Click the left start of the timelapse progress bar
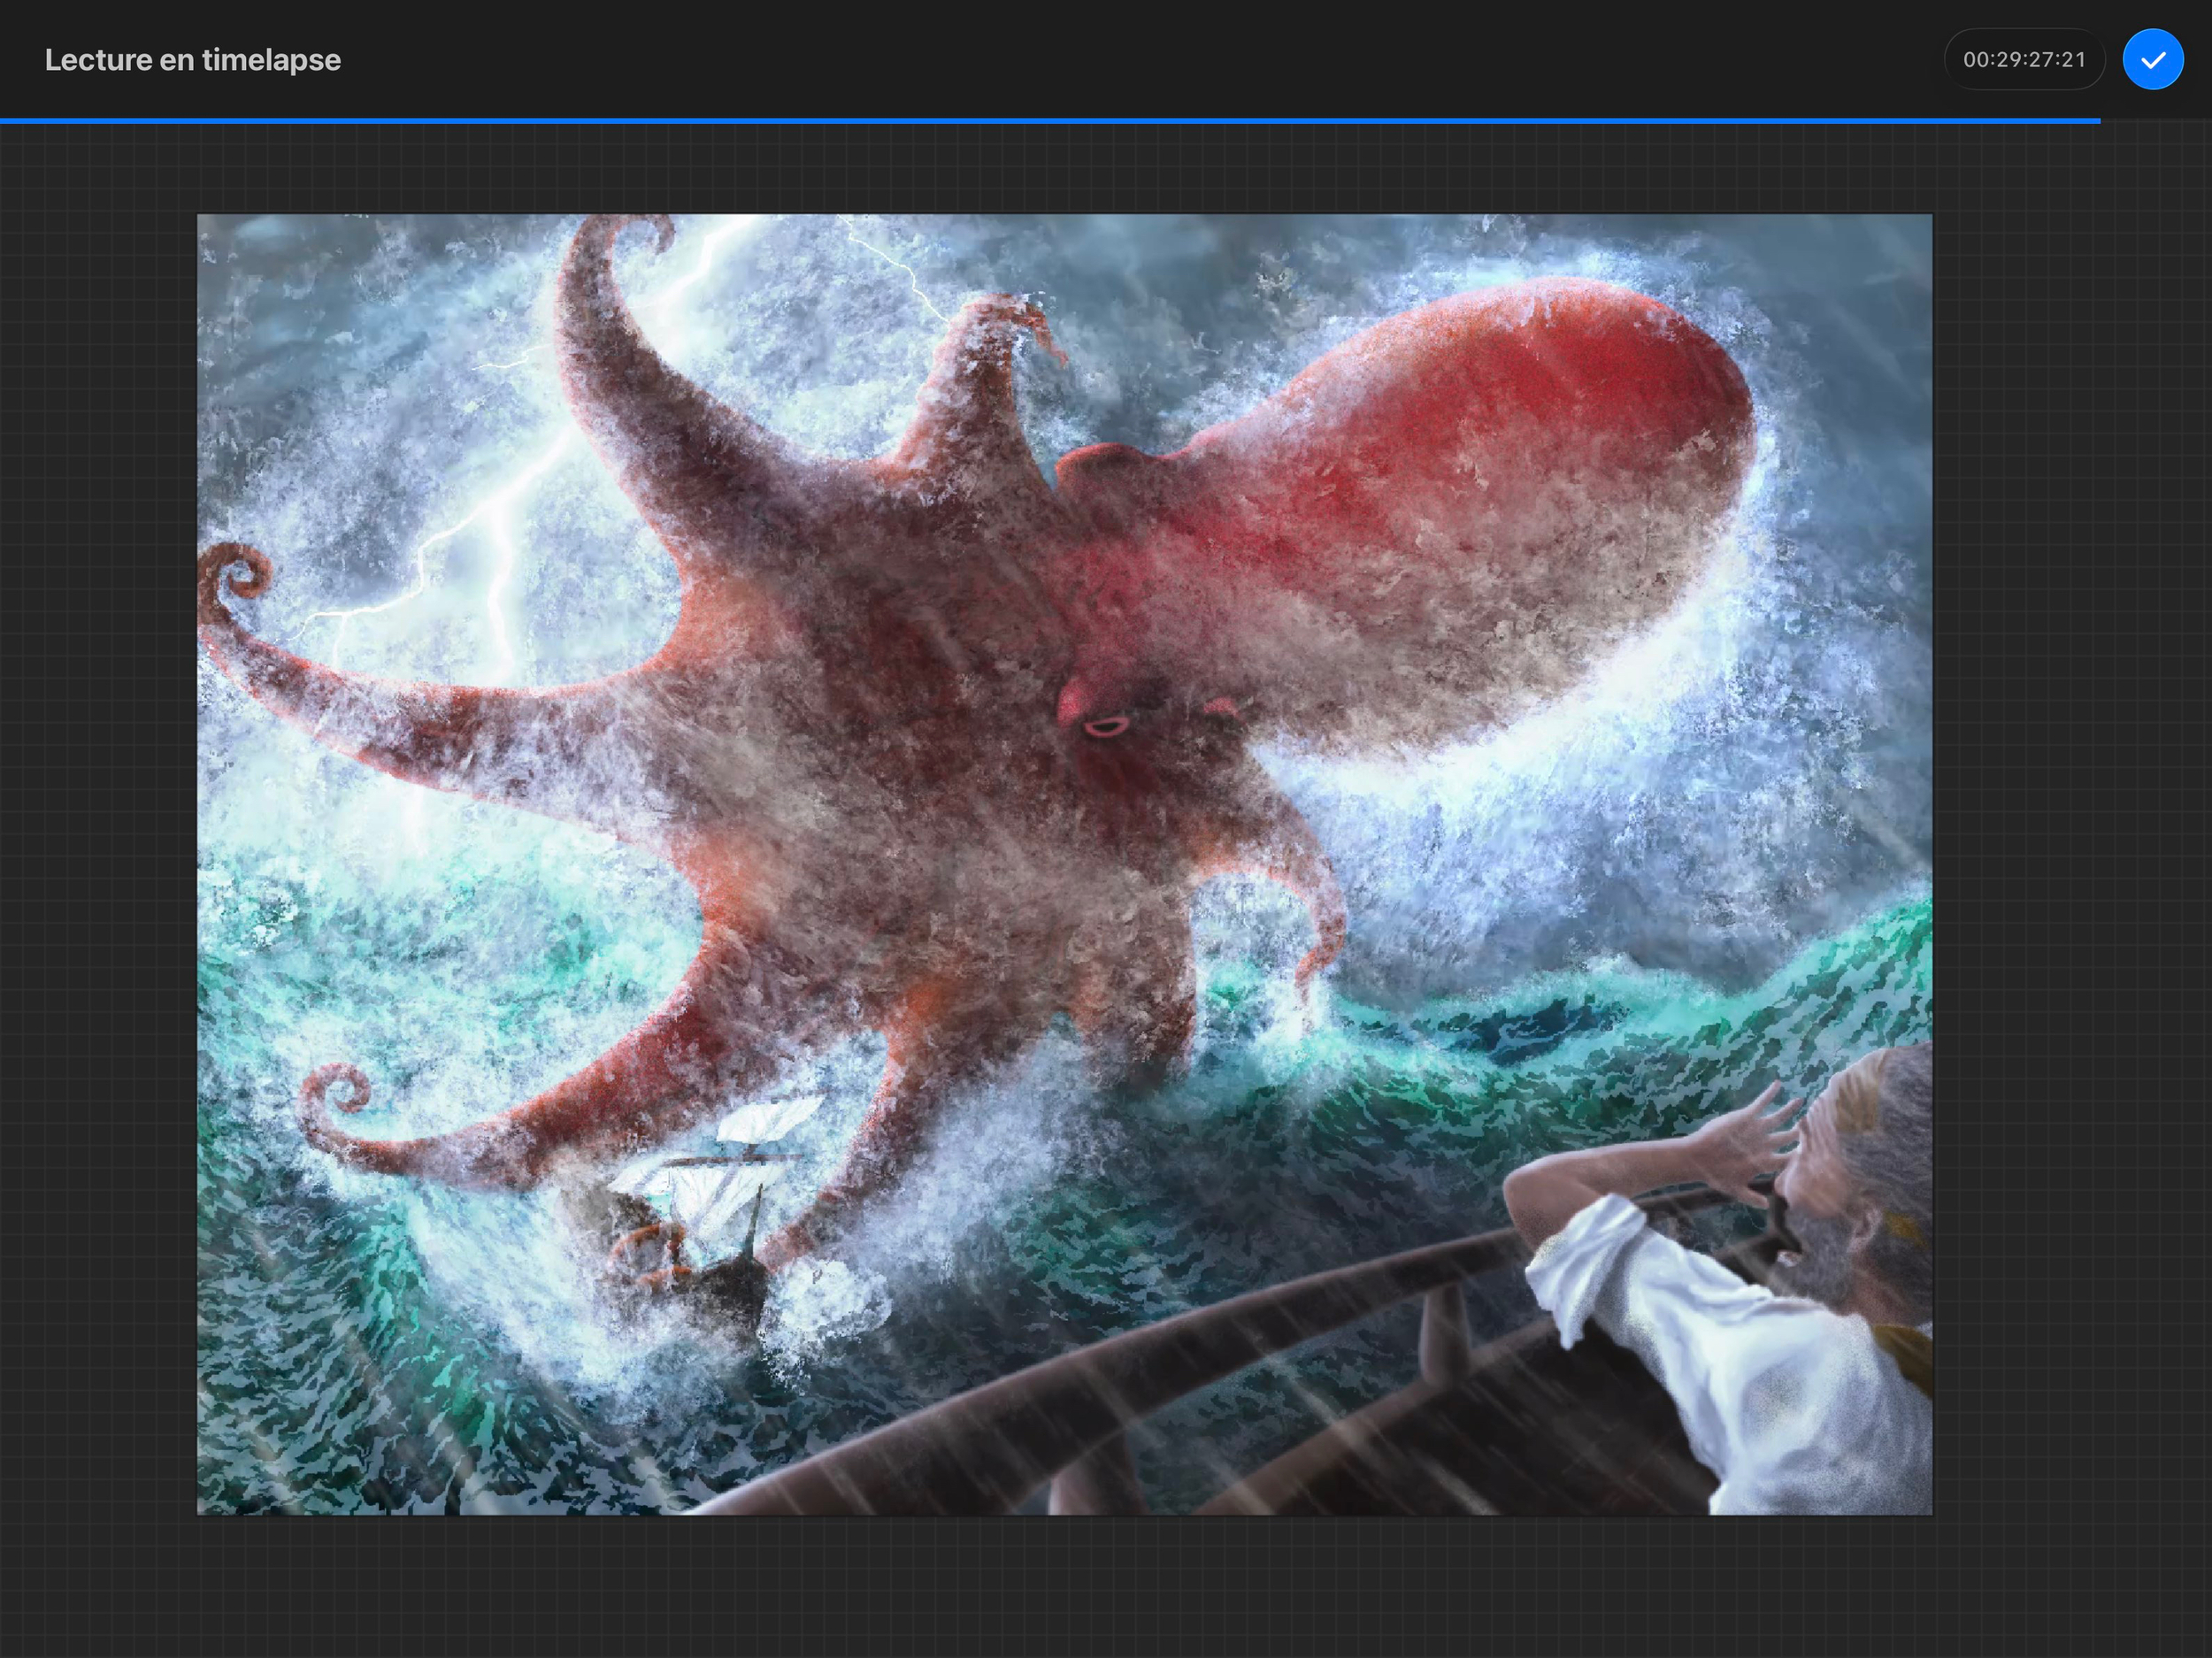 click(8, 121)
